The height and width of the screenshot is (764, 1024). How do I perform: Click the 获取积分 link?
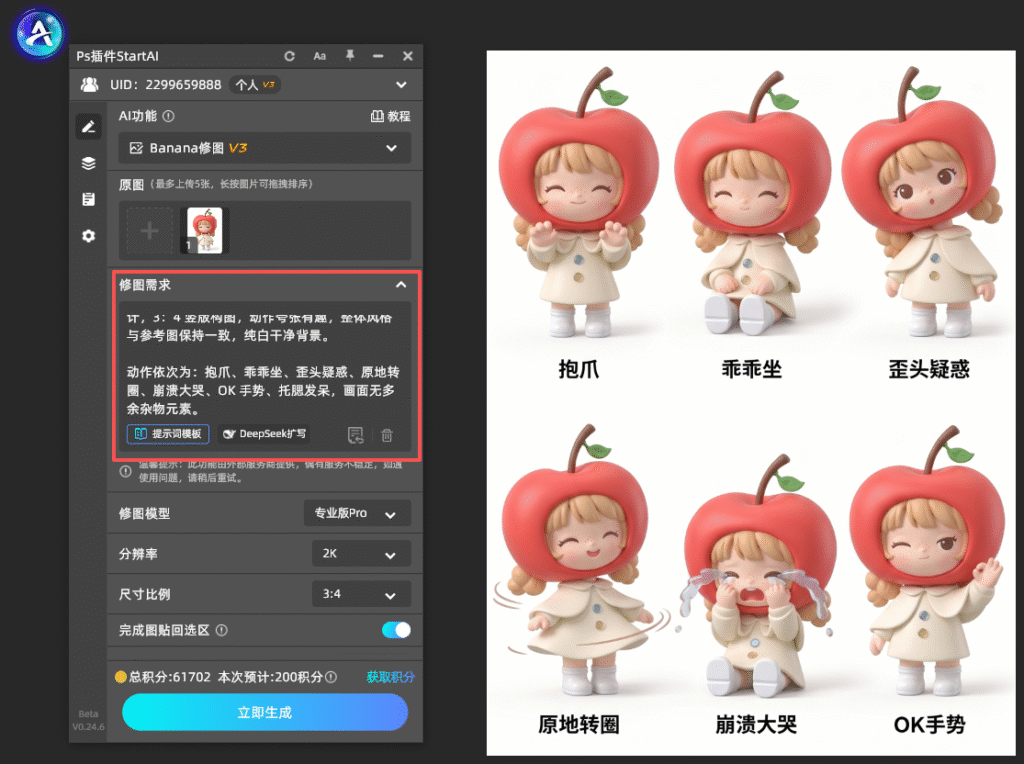(391, 677)
